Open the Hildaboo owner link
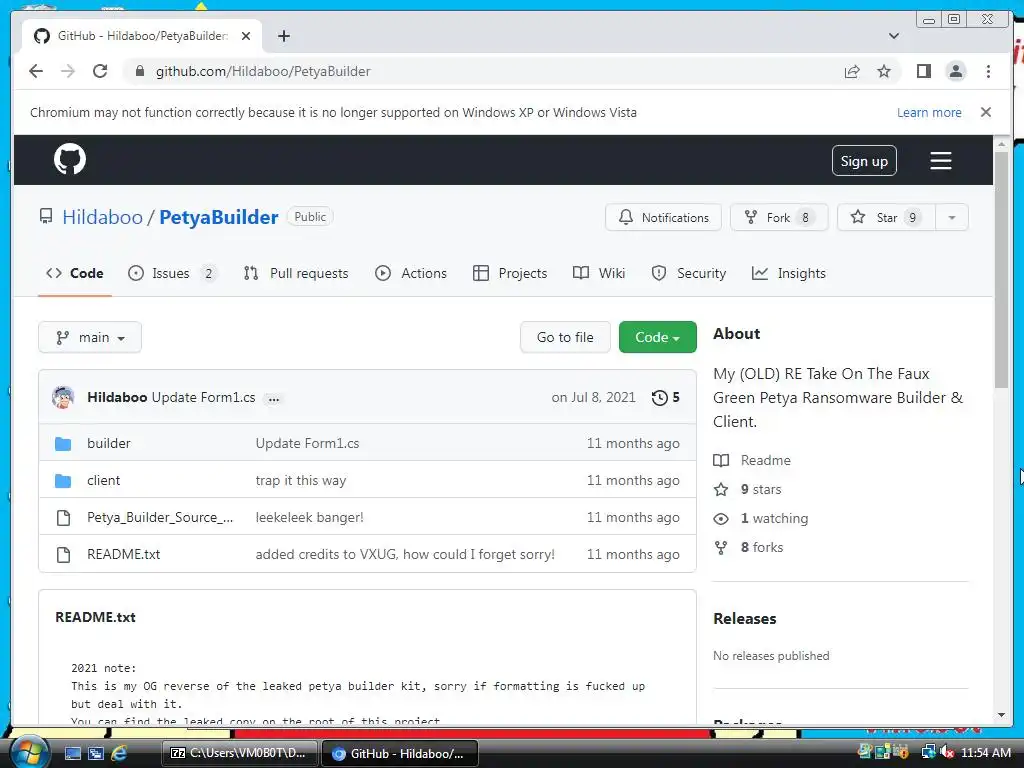Viewport: 1024px width, 768px height. (102, 217)
